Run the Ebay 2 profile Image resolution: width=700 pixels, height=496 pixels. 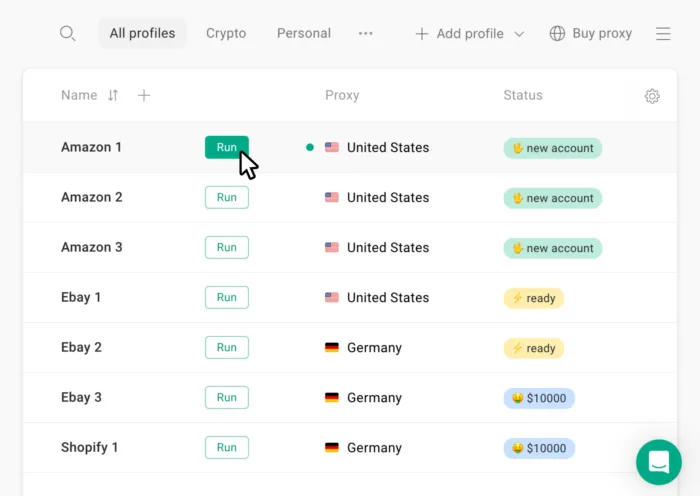point(227,347)
